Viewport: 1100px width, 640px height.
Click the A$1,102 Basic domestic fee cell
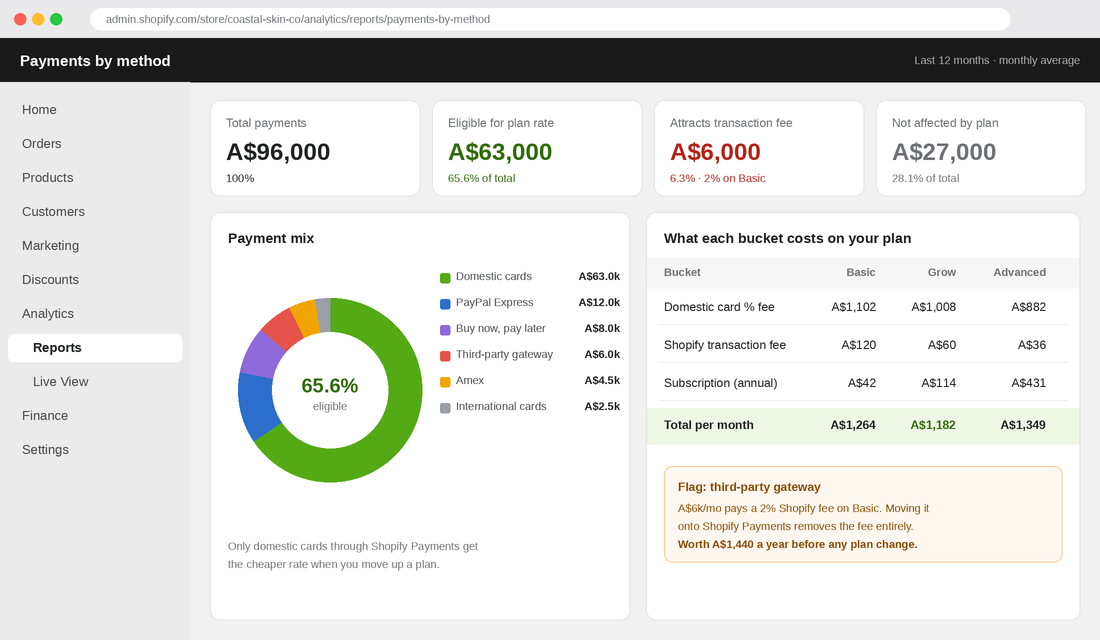click(x=853, y=307)
